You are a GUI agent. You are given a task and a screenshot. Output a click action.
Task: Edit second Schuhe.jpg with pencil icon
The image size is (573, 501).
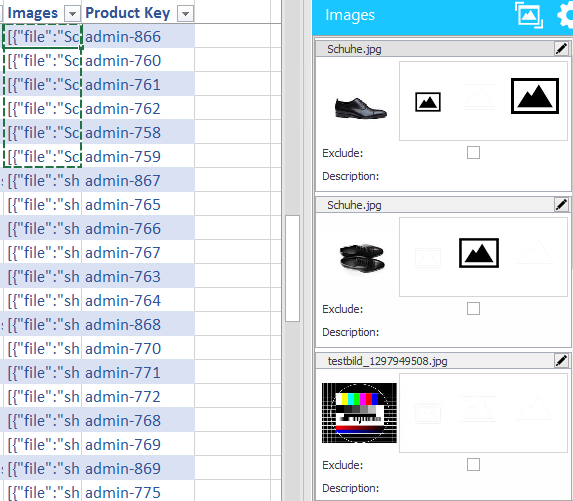click(x=562, y=205)
